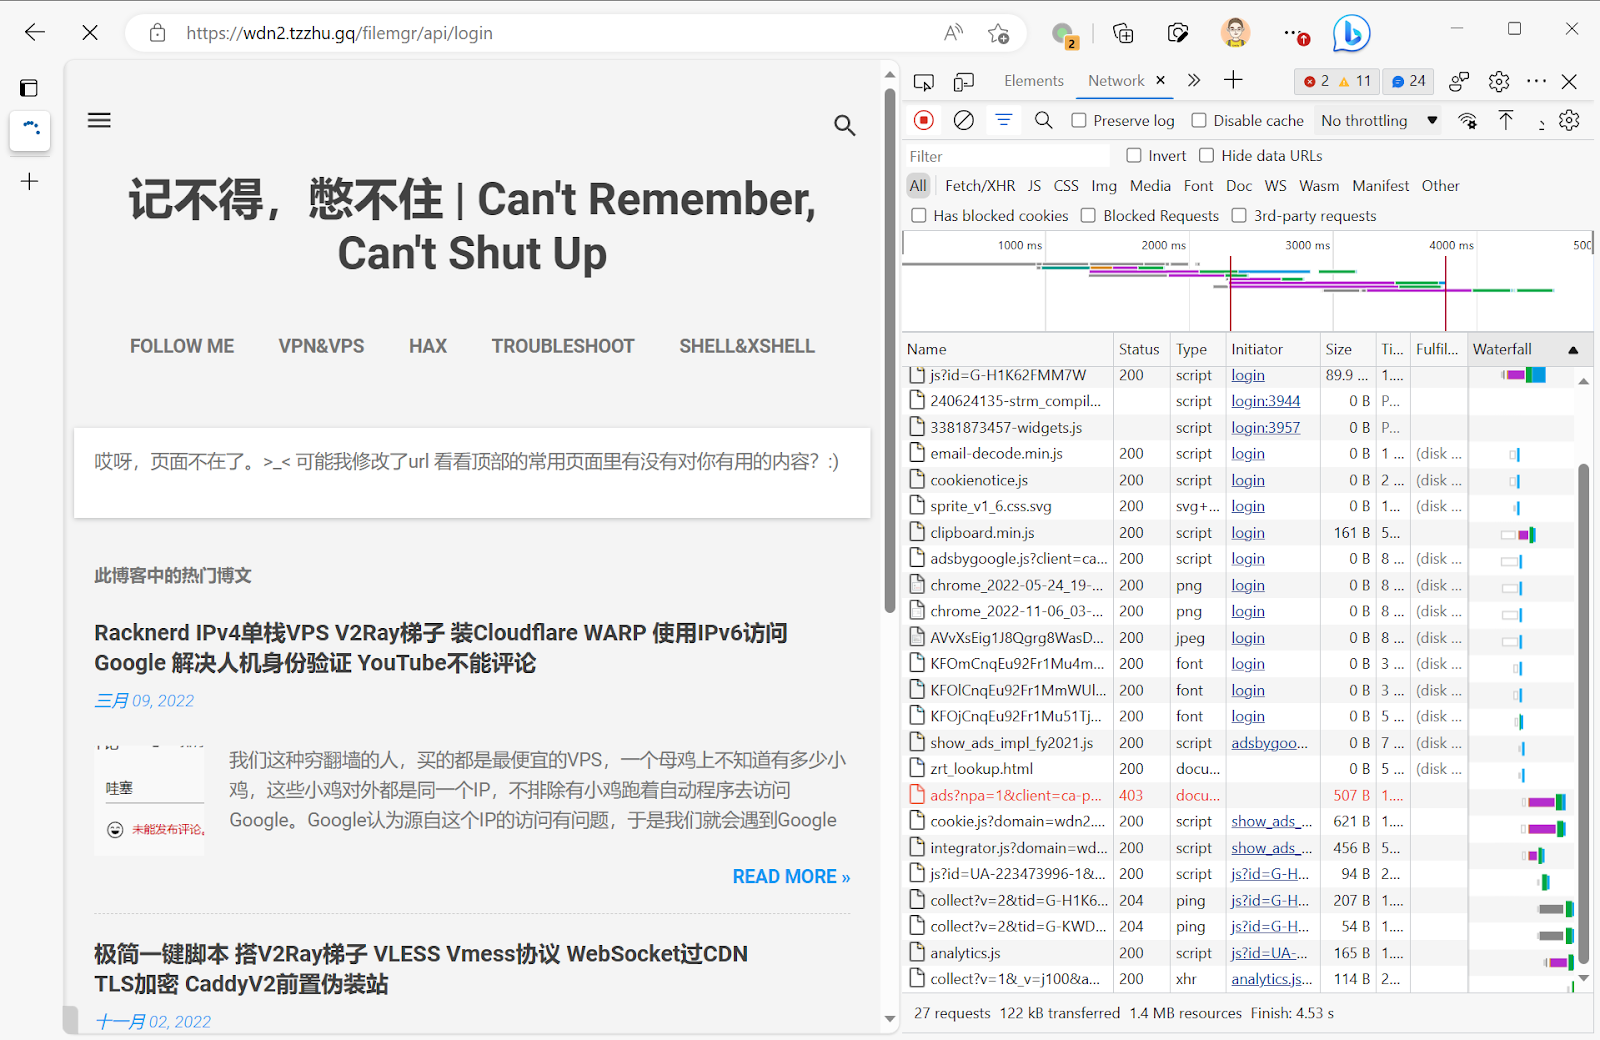Clear the network log
Screen dimensions: 1600x1040
(964, 120)
